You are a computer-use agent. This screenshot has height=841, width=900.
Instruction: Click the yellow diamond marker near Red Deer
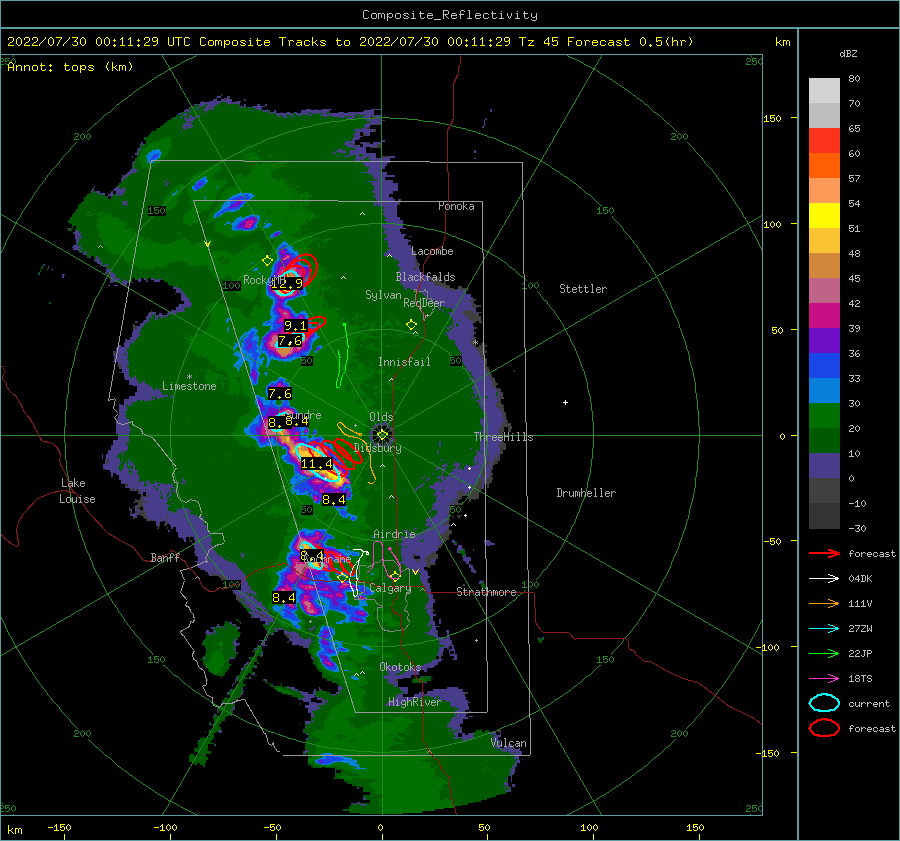(x=411, y=325)
